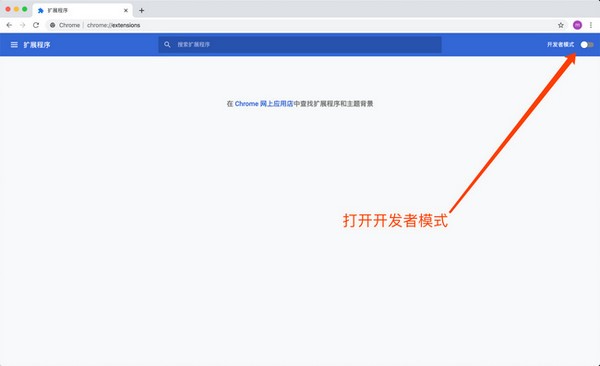Image resolution: width=600 pixels, height=366 pixels.
Task: Click the puzzle-piece favicon on the tab
Action: click(41, 11)
